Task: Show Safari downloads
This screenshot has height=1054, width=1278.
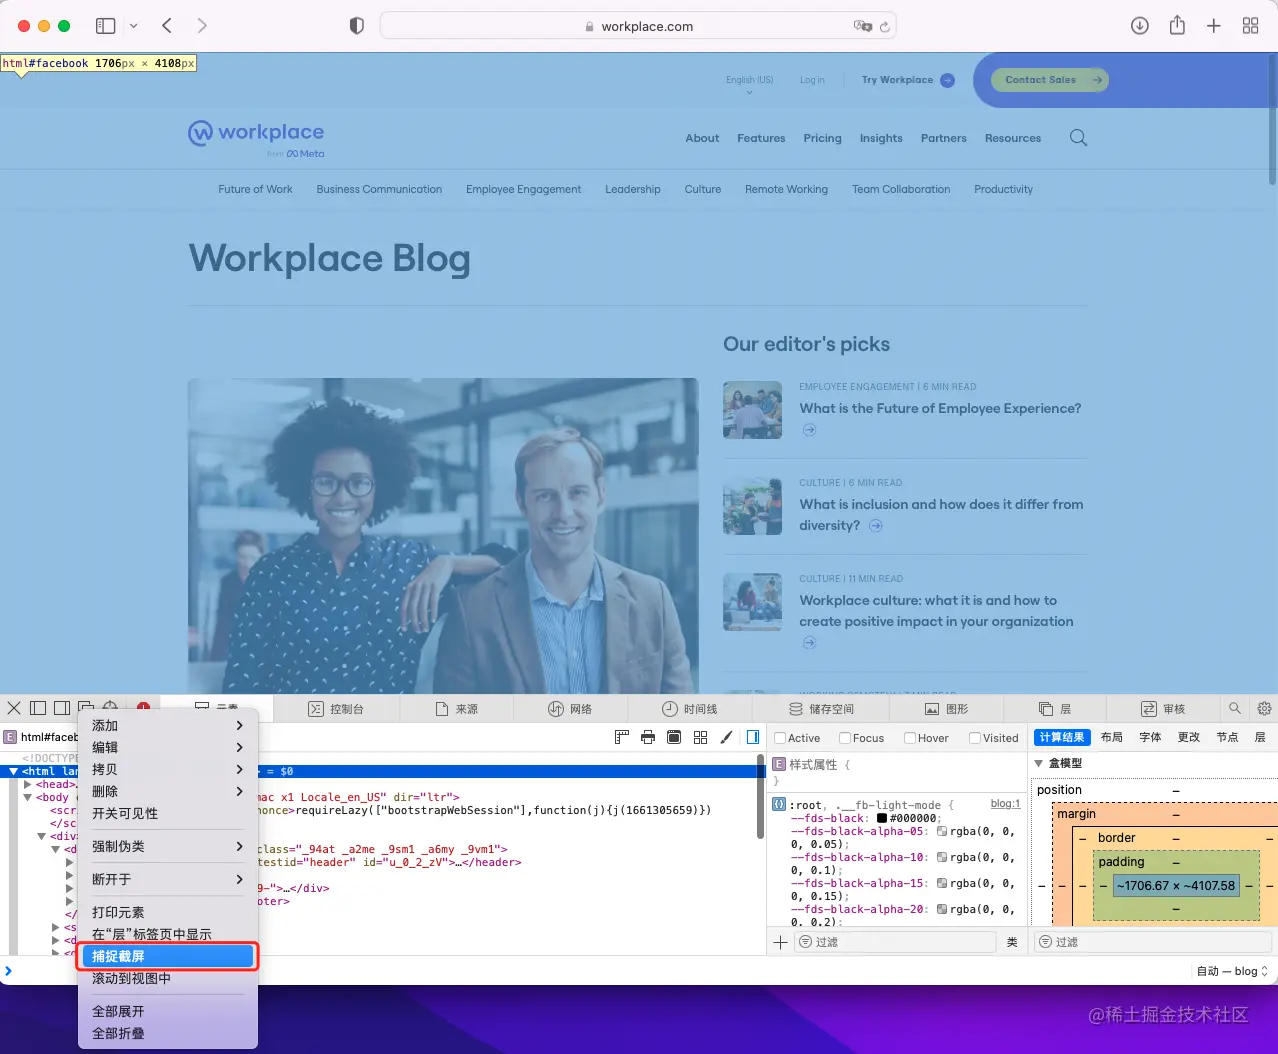Action: pyautogui.click(x=1140, y=26)
